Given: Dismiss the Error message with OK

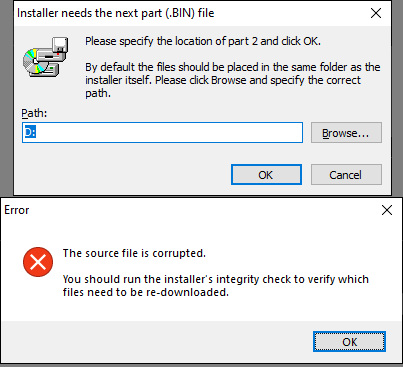Looking at the screenshot, I should pos(349,342).
